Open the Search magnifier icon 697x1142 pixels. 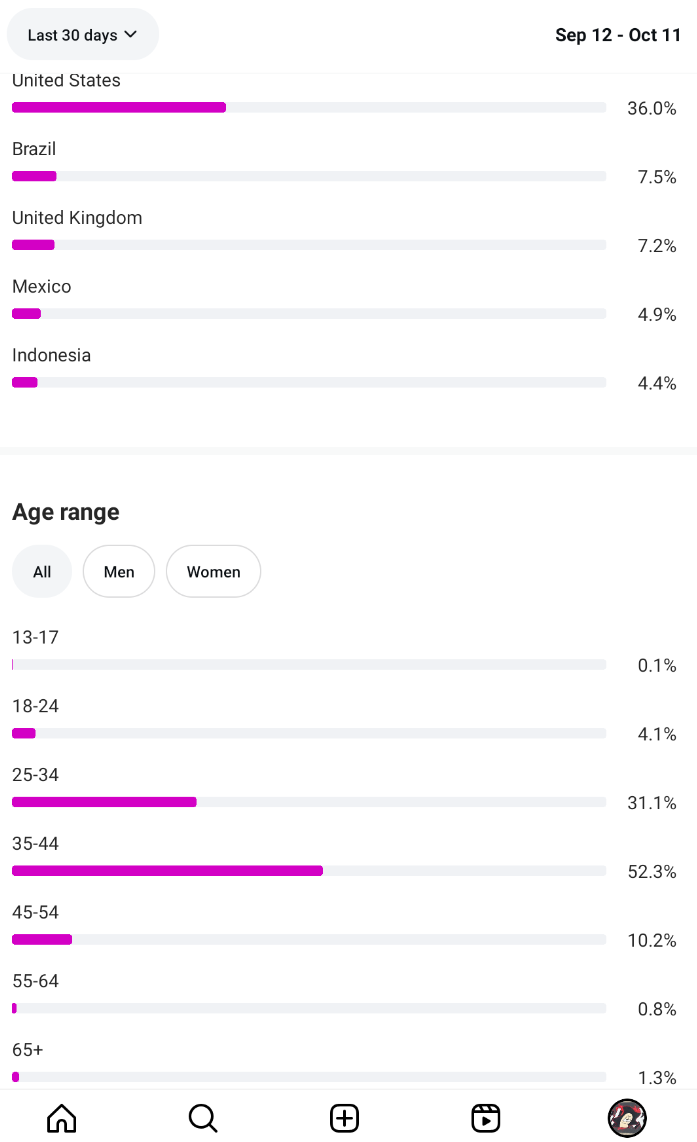point(203,1117)
